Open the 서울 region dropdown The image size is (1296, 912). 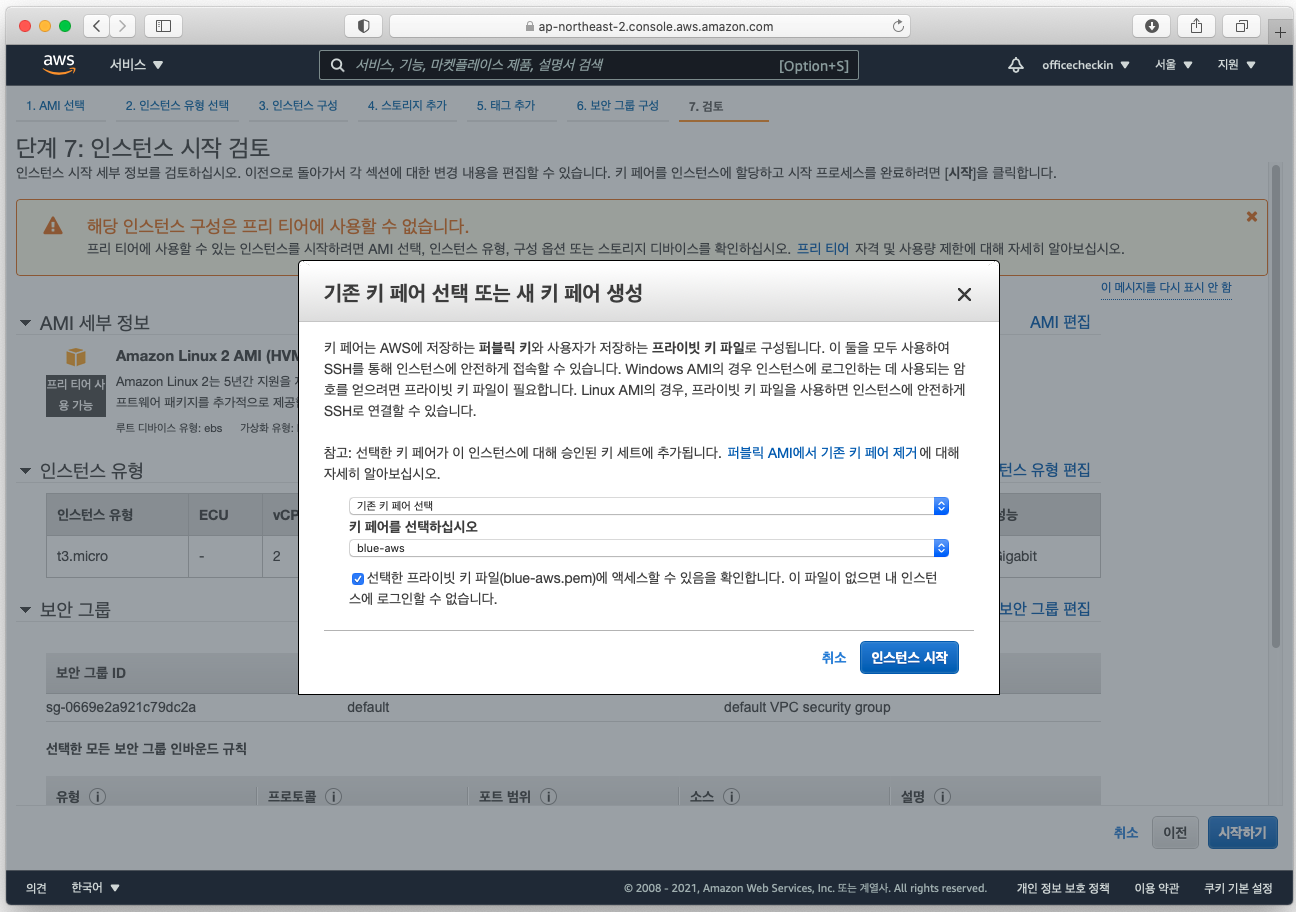click(1174, 65)
